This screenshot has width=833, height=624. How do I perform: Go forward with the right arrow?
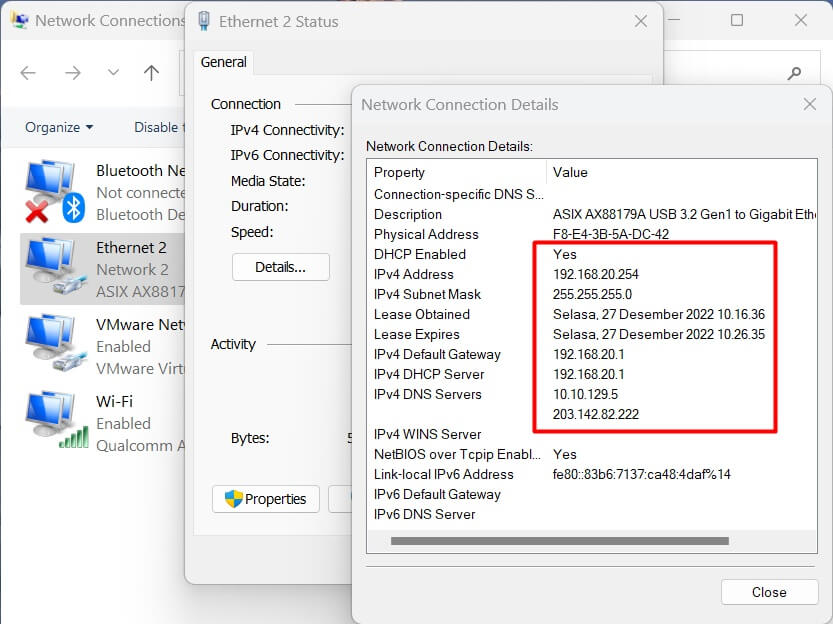72,73
